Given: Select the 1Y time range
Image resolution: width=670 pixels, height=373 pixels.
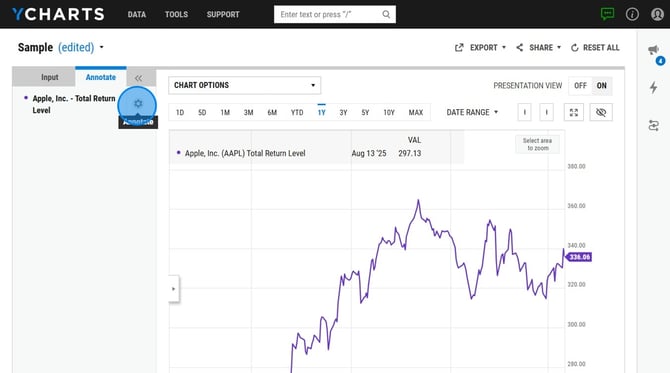Looking at the screenshot, I should pyautogui.click(x=321, y=112).
